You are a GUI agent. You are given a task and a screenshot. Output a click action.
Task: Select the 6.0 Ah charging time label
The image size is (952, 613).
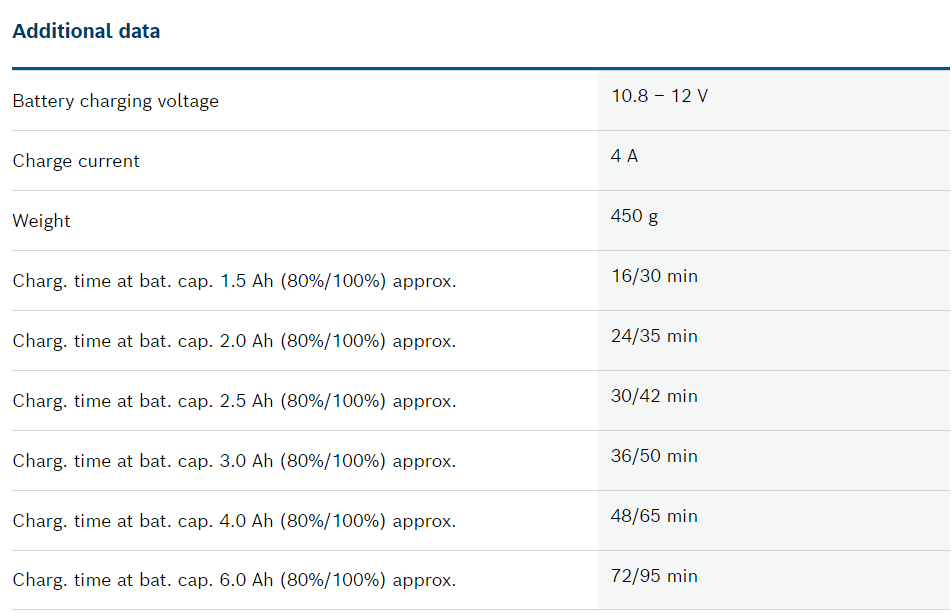[x=234, y=580]
